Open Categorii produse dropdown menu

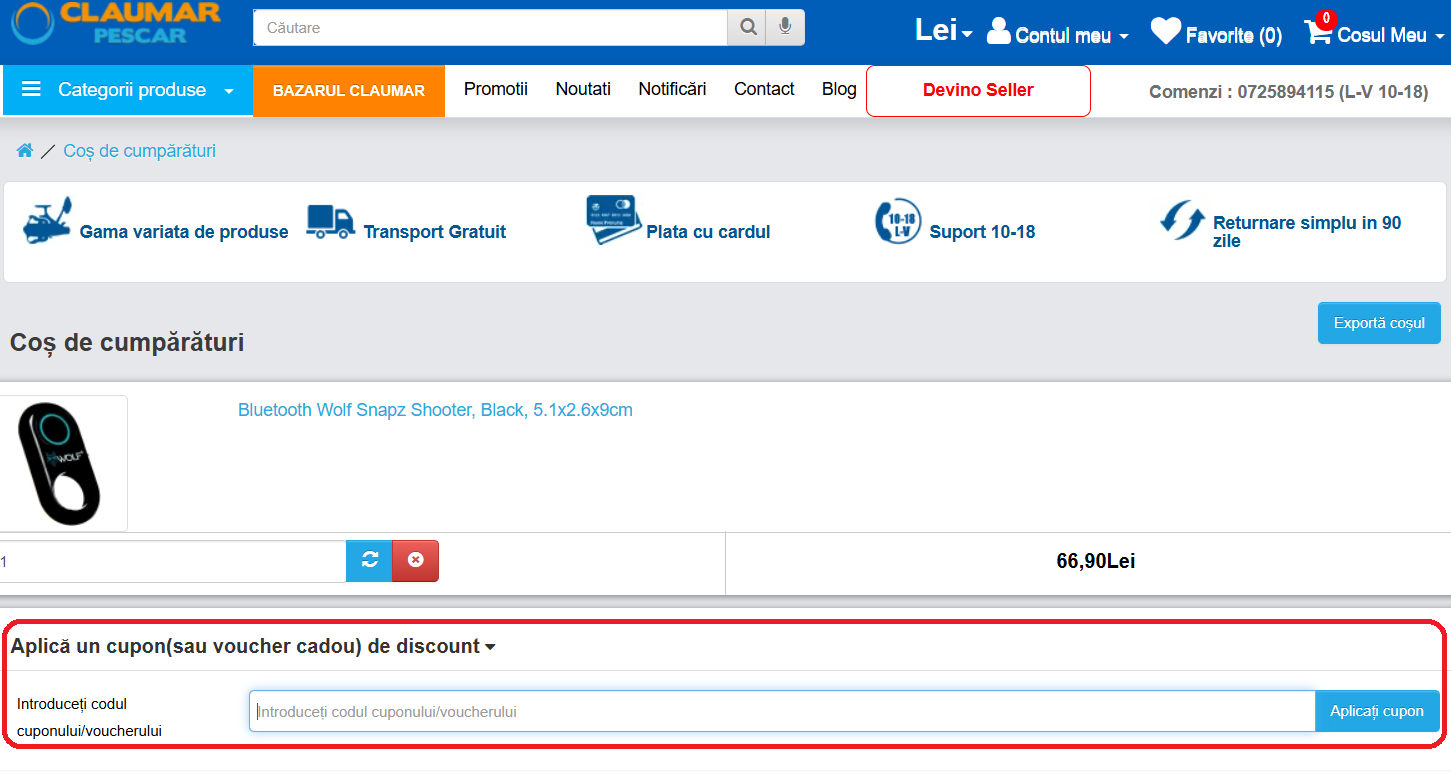(x=128, y=90)
